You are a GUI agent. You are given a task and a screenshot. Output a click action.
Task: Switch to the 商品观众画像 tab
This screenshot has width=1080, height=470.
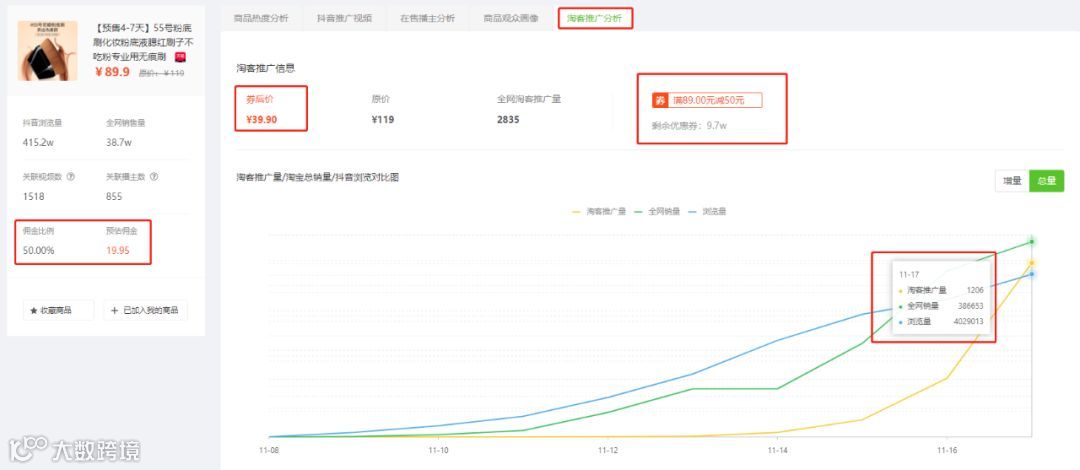pyautogui.click(x=511, y=19)
